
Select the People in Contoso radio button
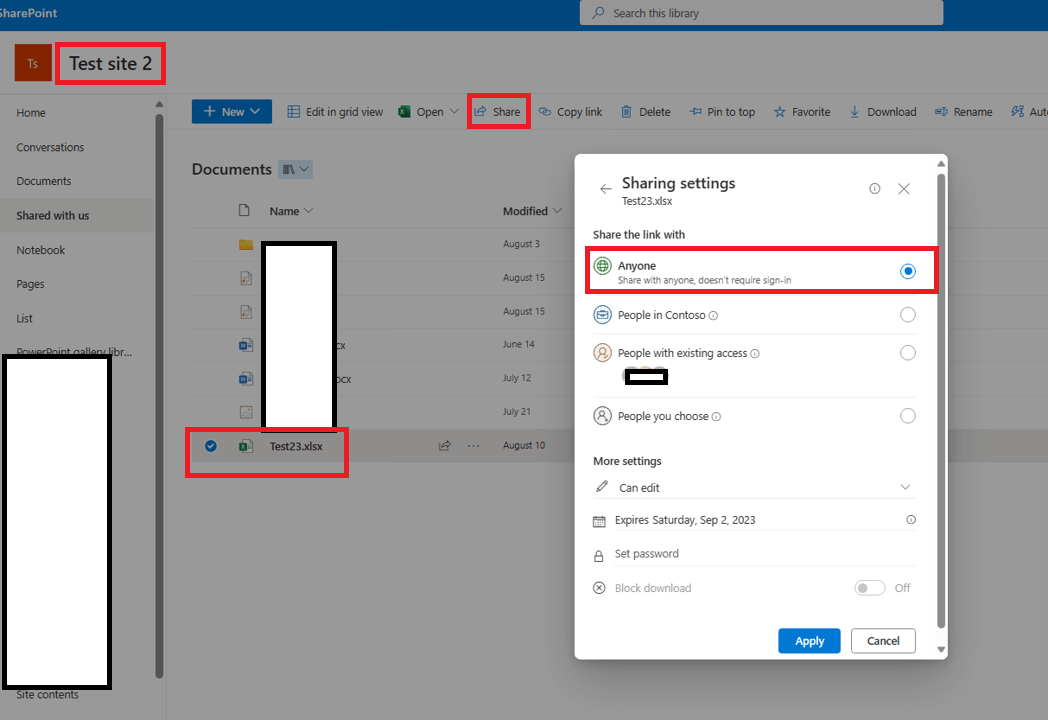click(907, 315)
